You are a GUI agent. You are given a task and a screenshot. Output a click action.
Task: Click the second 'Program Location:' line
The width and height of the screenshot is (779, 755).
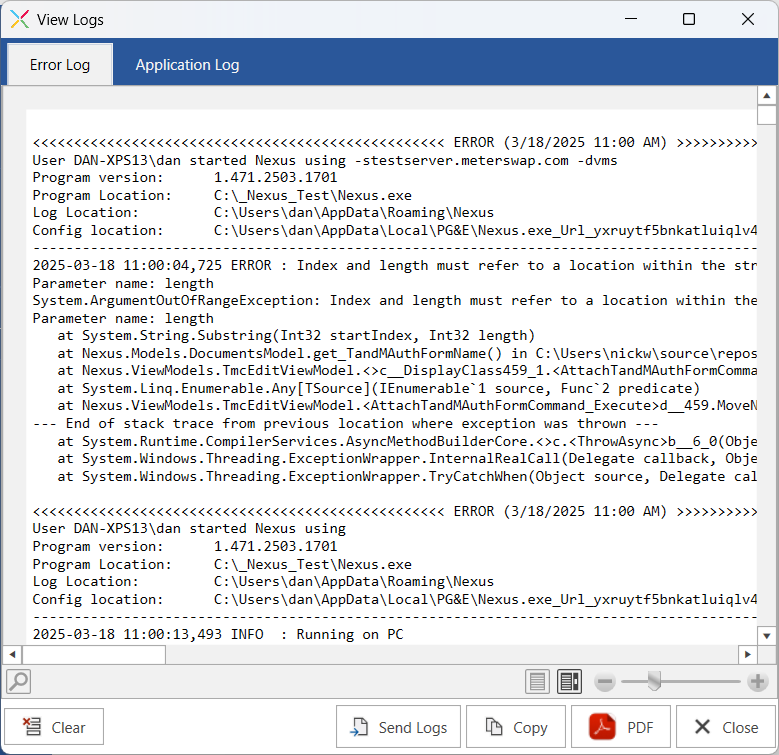tap(222, 565)
